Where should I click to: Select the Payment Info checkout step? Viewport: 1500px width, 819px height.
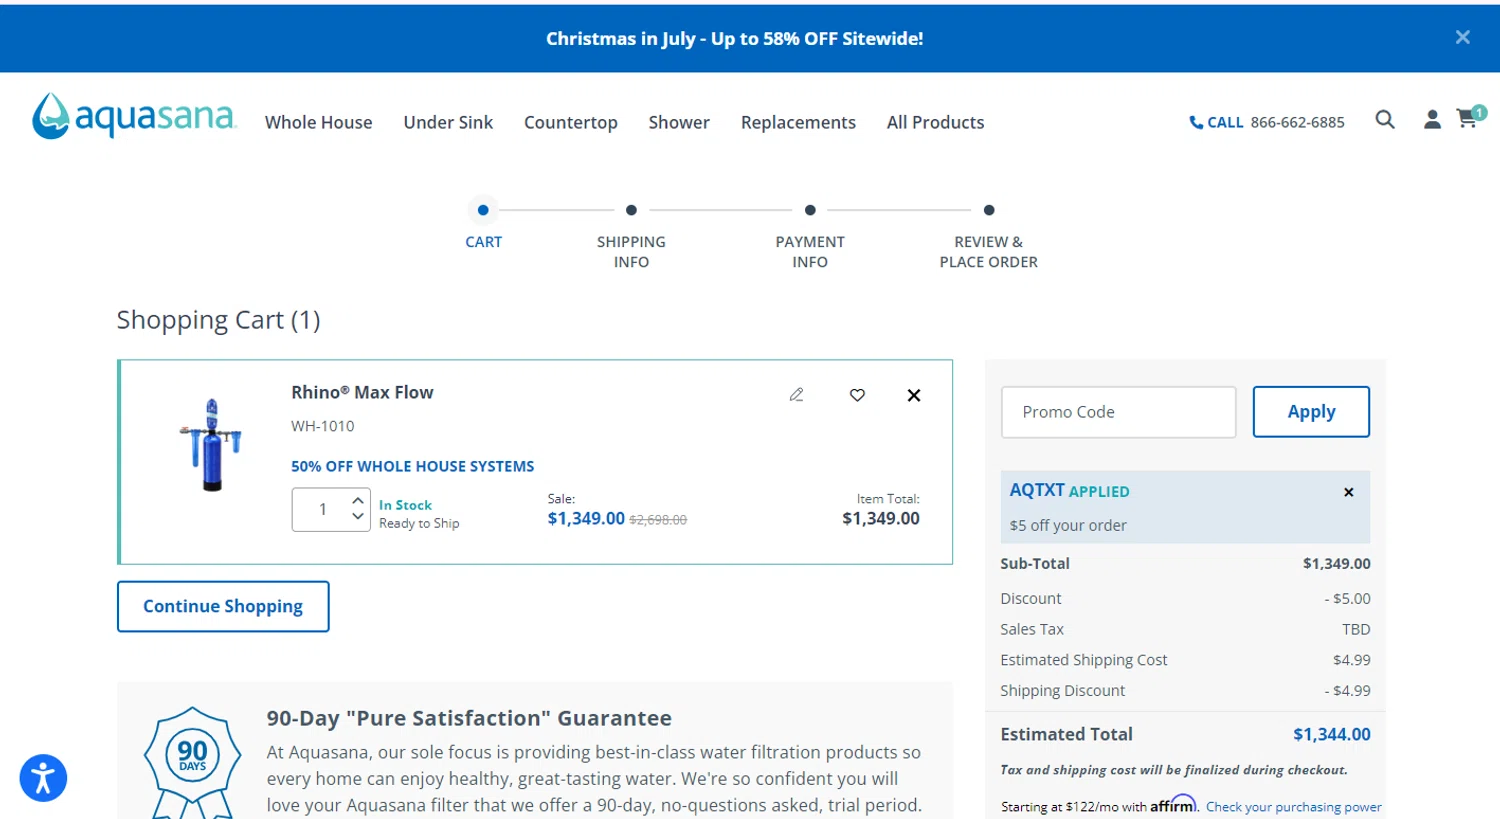click(810, 235)
